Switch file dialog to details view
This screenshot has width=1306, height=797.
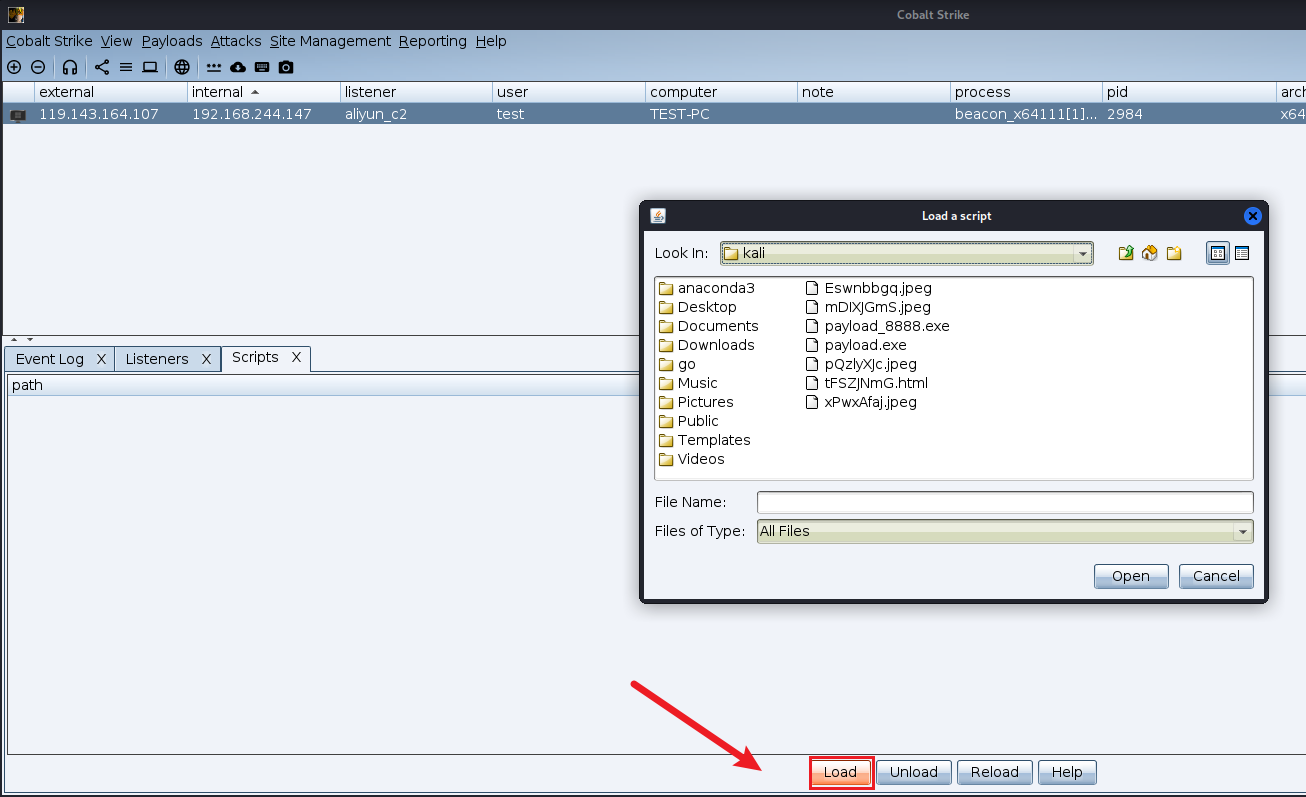1242,253
